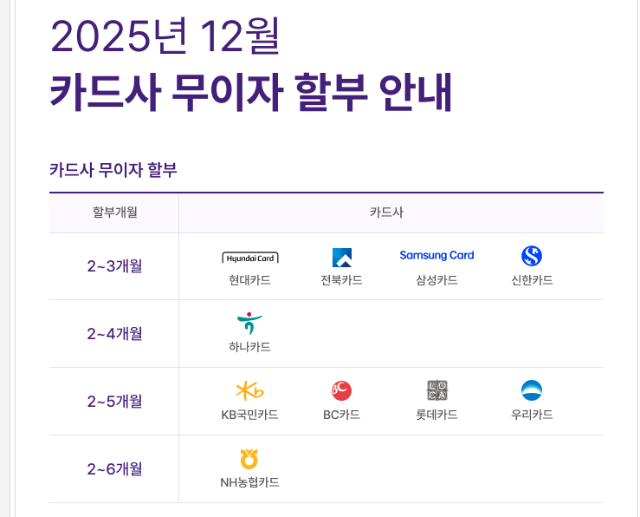Click the 카드사 무이자 할부 section heading
The image size is (640, 517).
point(113,170)
